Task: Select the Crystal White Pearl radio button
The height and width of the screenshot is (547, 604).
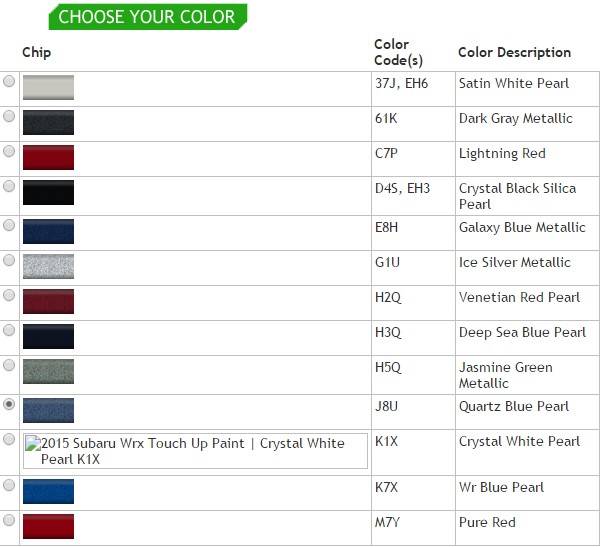Action: click(10, 439)
